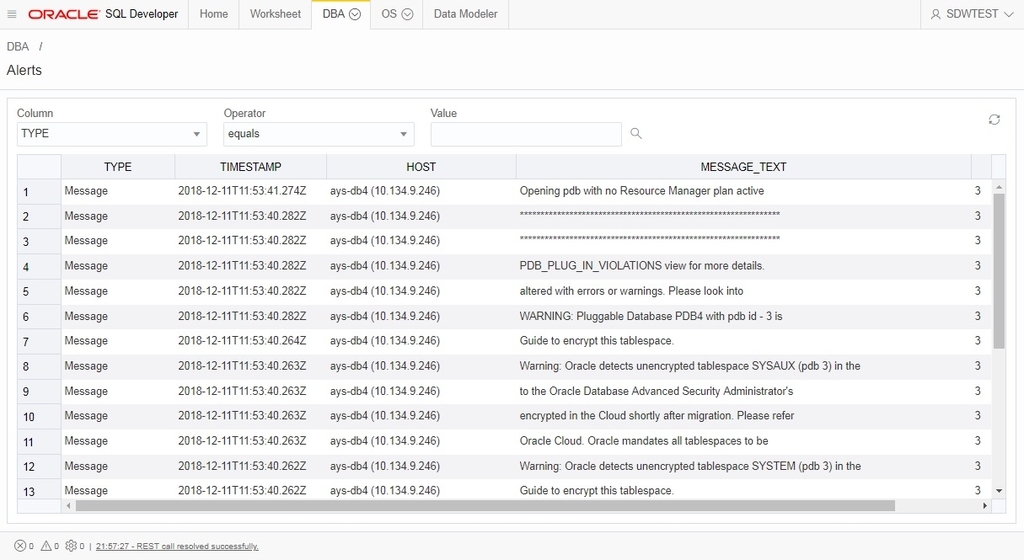Sort by the TYPE column header
Viewport: 1024px width, 560px height.
(x=118, y=167)
